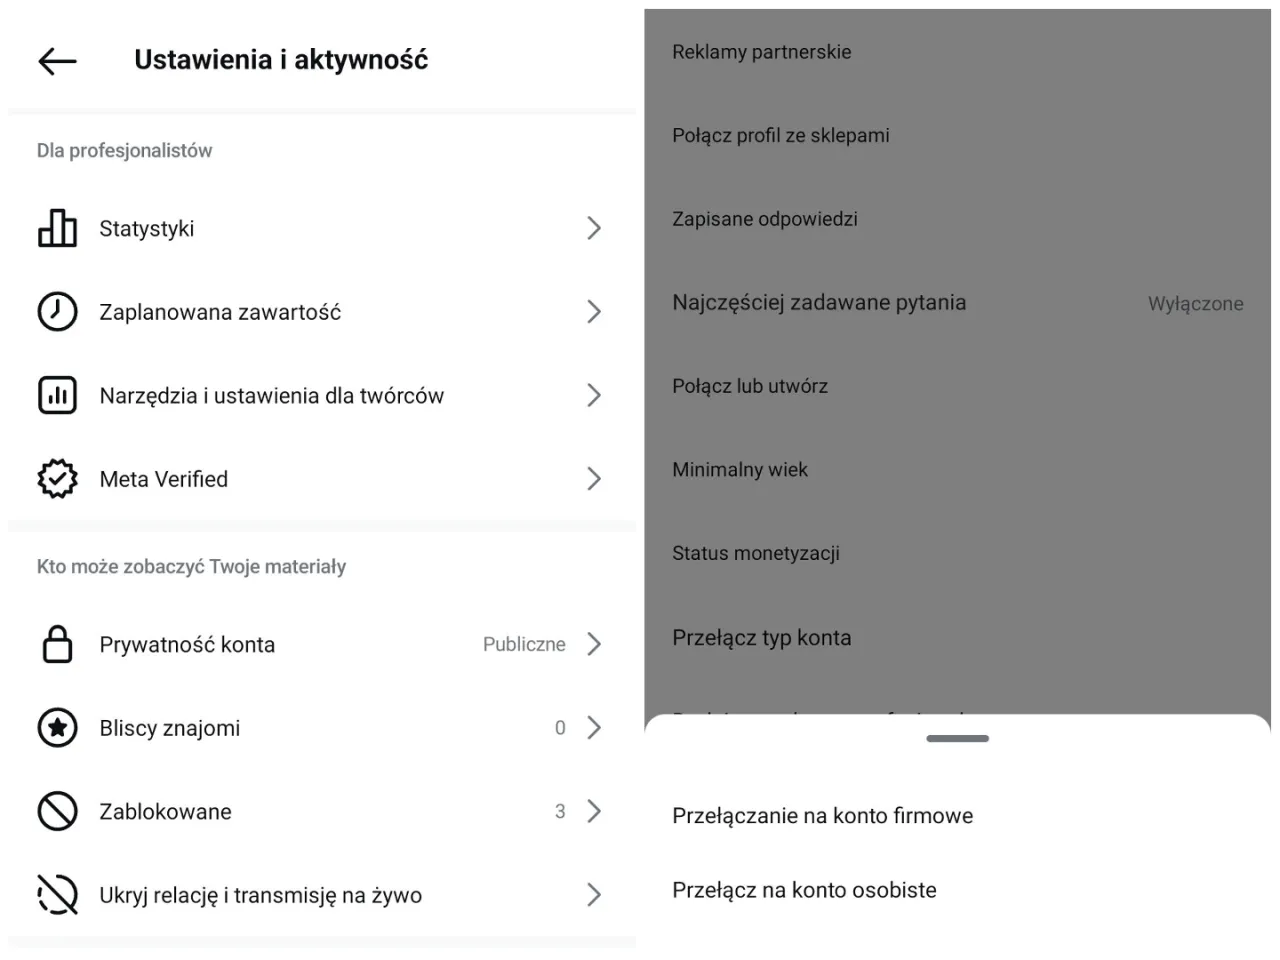The image size is (1280, 960).
Task: Expand Statystyki with its chevron arrow
Action: [x=594, y=229]
